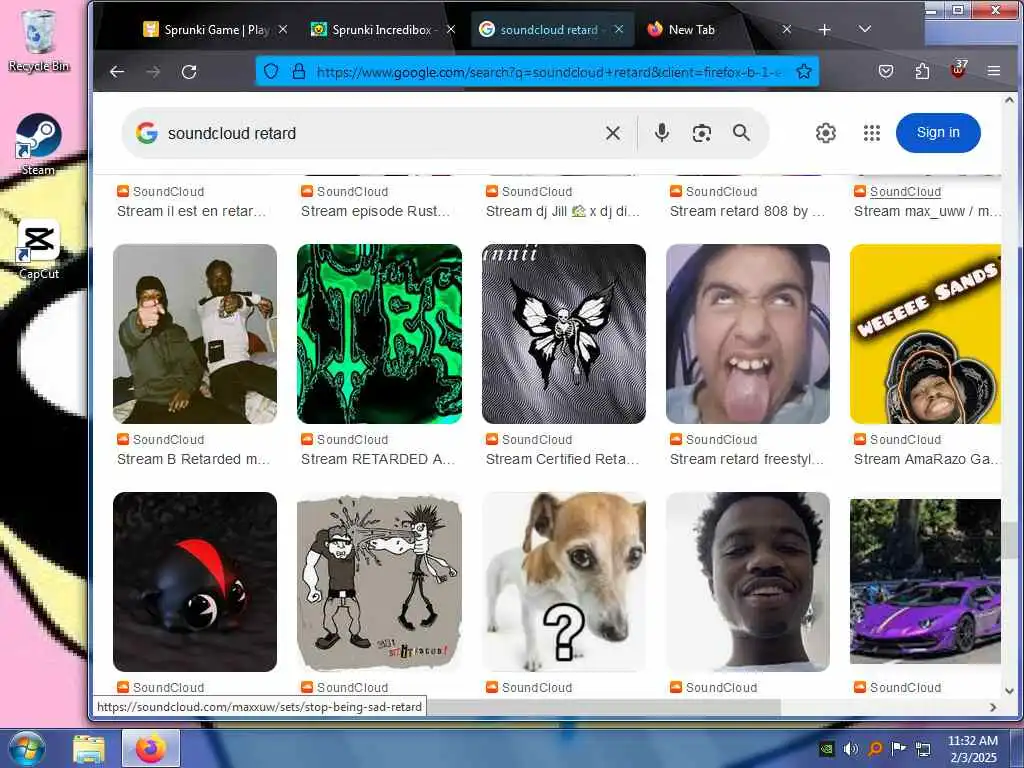
Task: Open the CapCut desktop shortcut
Action: pyautogui.click(x=39, y=249)
